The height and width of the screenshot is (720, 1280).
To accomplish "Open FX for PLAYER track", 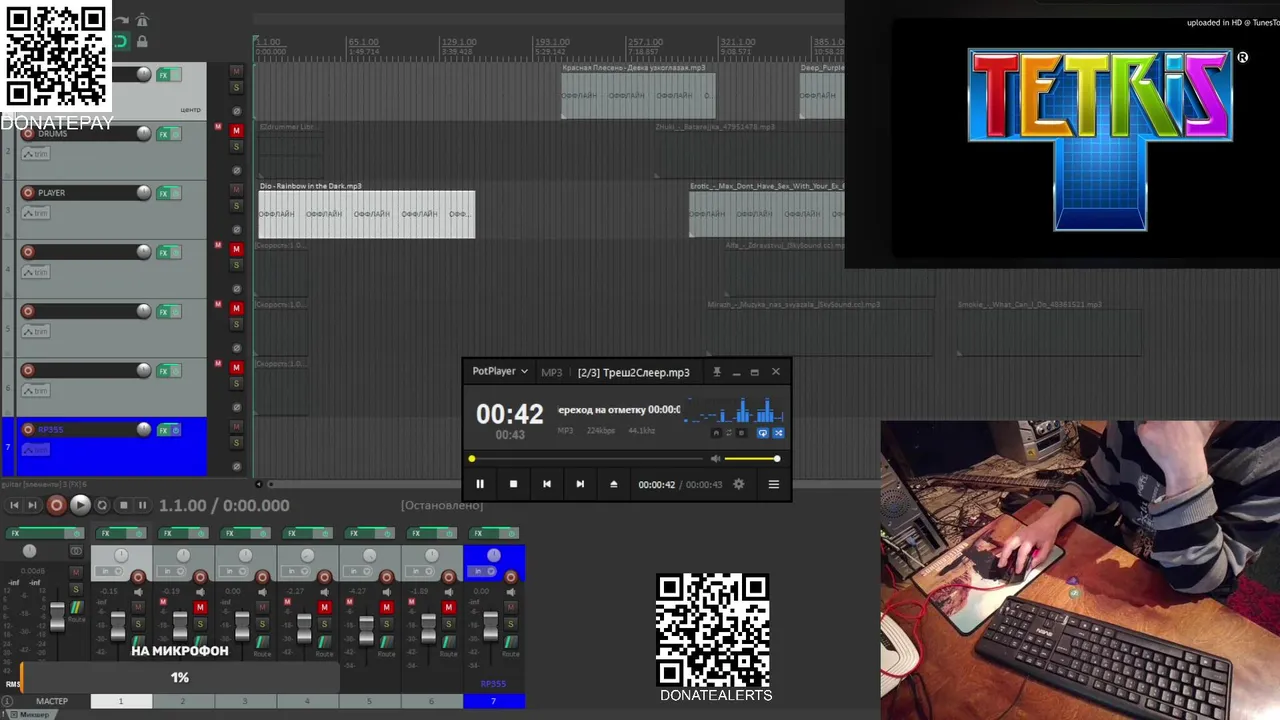I will pyautogui.click(x=164, y=193).
